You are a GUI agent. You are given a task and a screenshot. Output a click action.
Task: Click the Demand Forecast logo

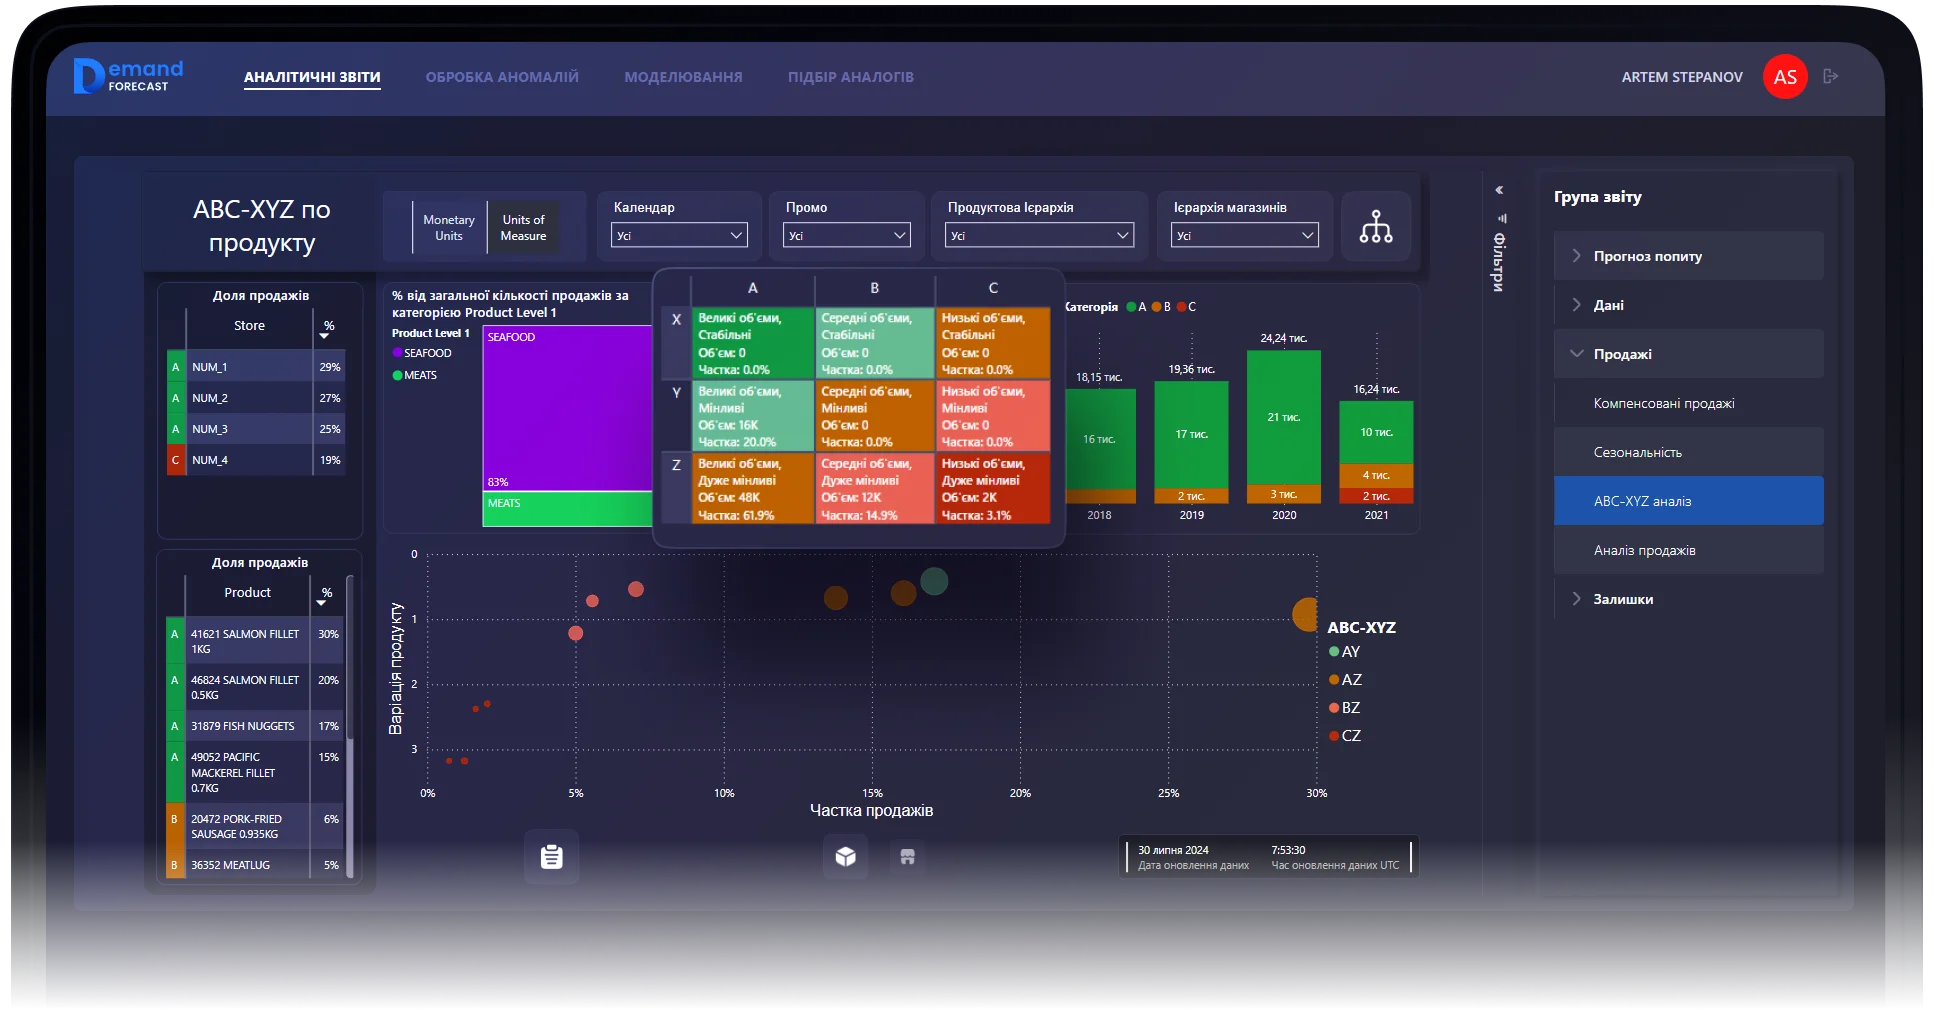tap(129, 76)
